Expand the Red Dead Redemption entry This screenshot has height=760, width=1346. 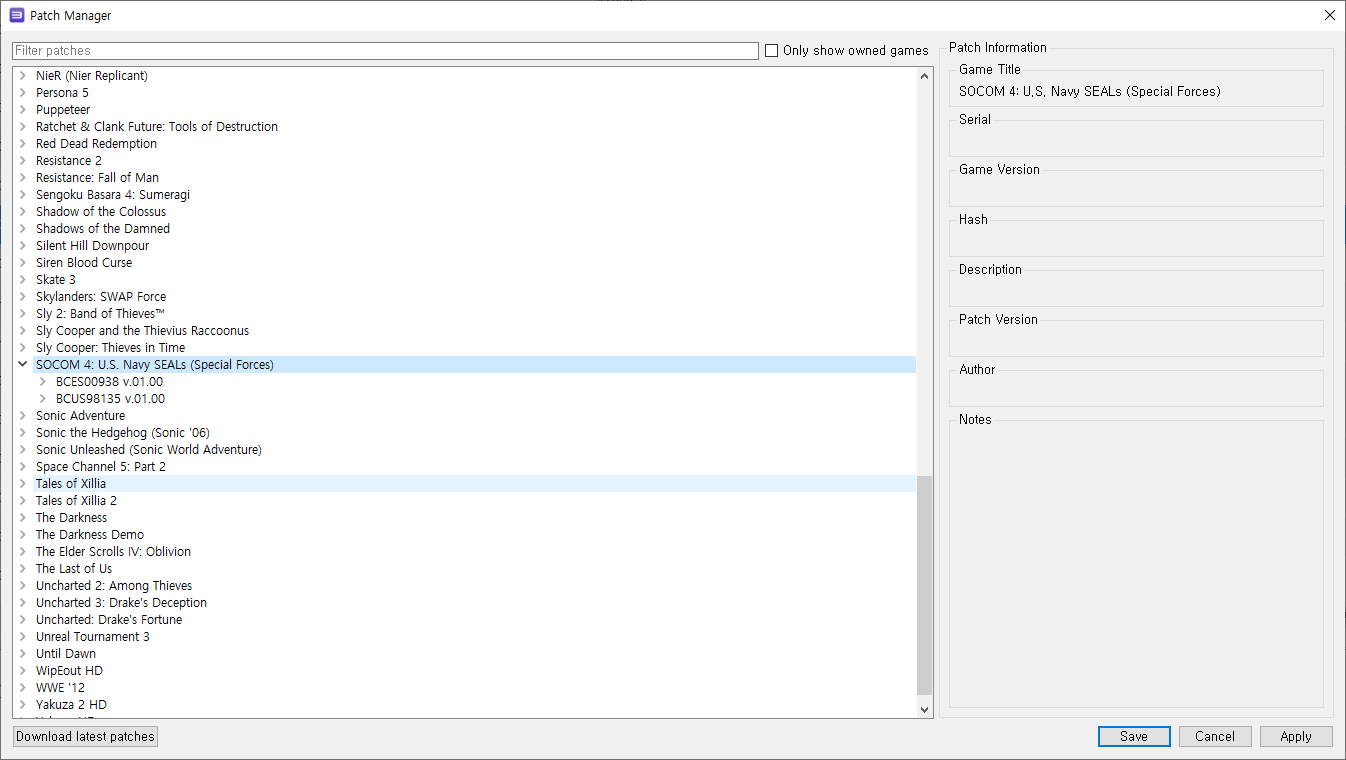[22, 144]
